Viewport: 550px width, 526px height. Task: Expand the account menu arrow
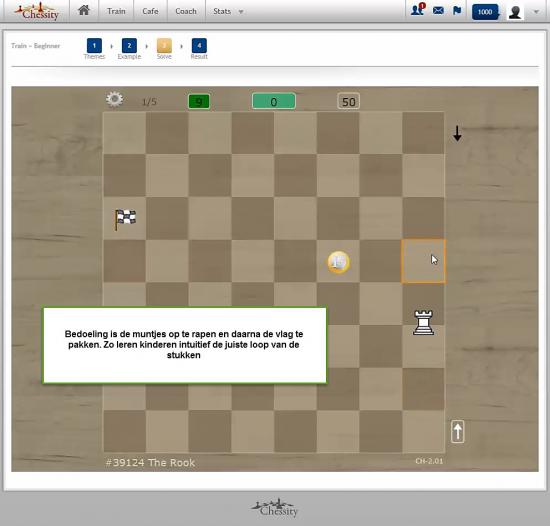(536, 12)
